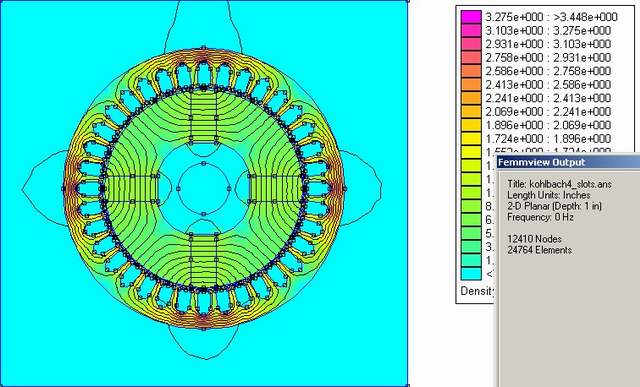
Task: Click the Femmview Output title bar
Action: [x=568, y=162]
